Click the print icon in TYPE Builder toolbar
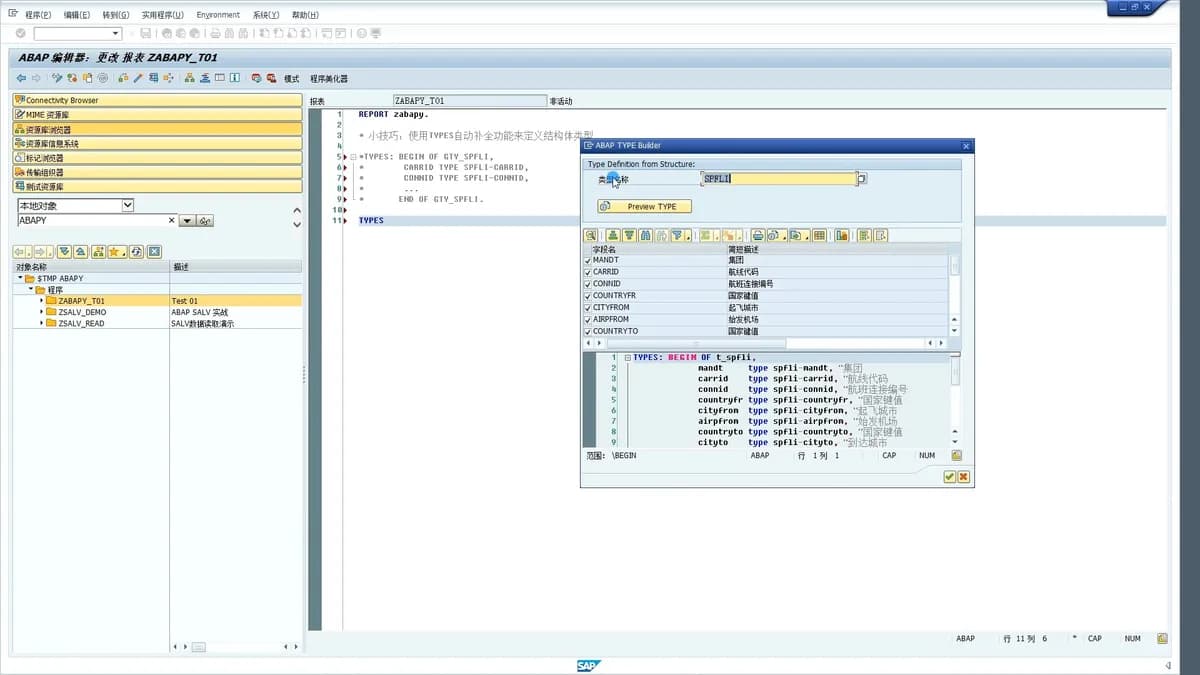This screenshot has height=675, width=1200. (x=759, y=235)
